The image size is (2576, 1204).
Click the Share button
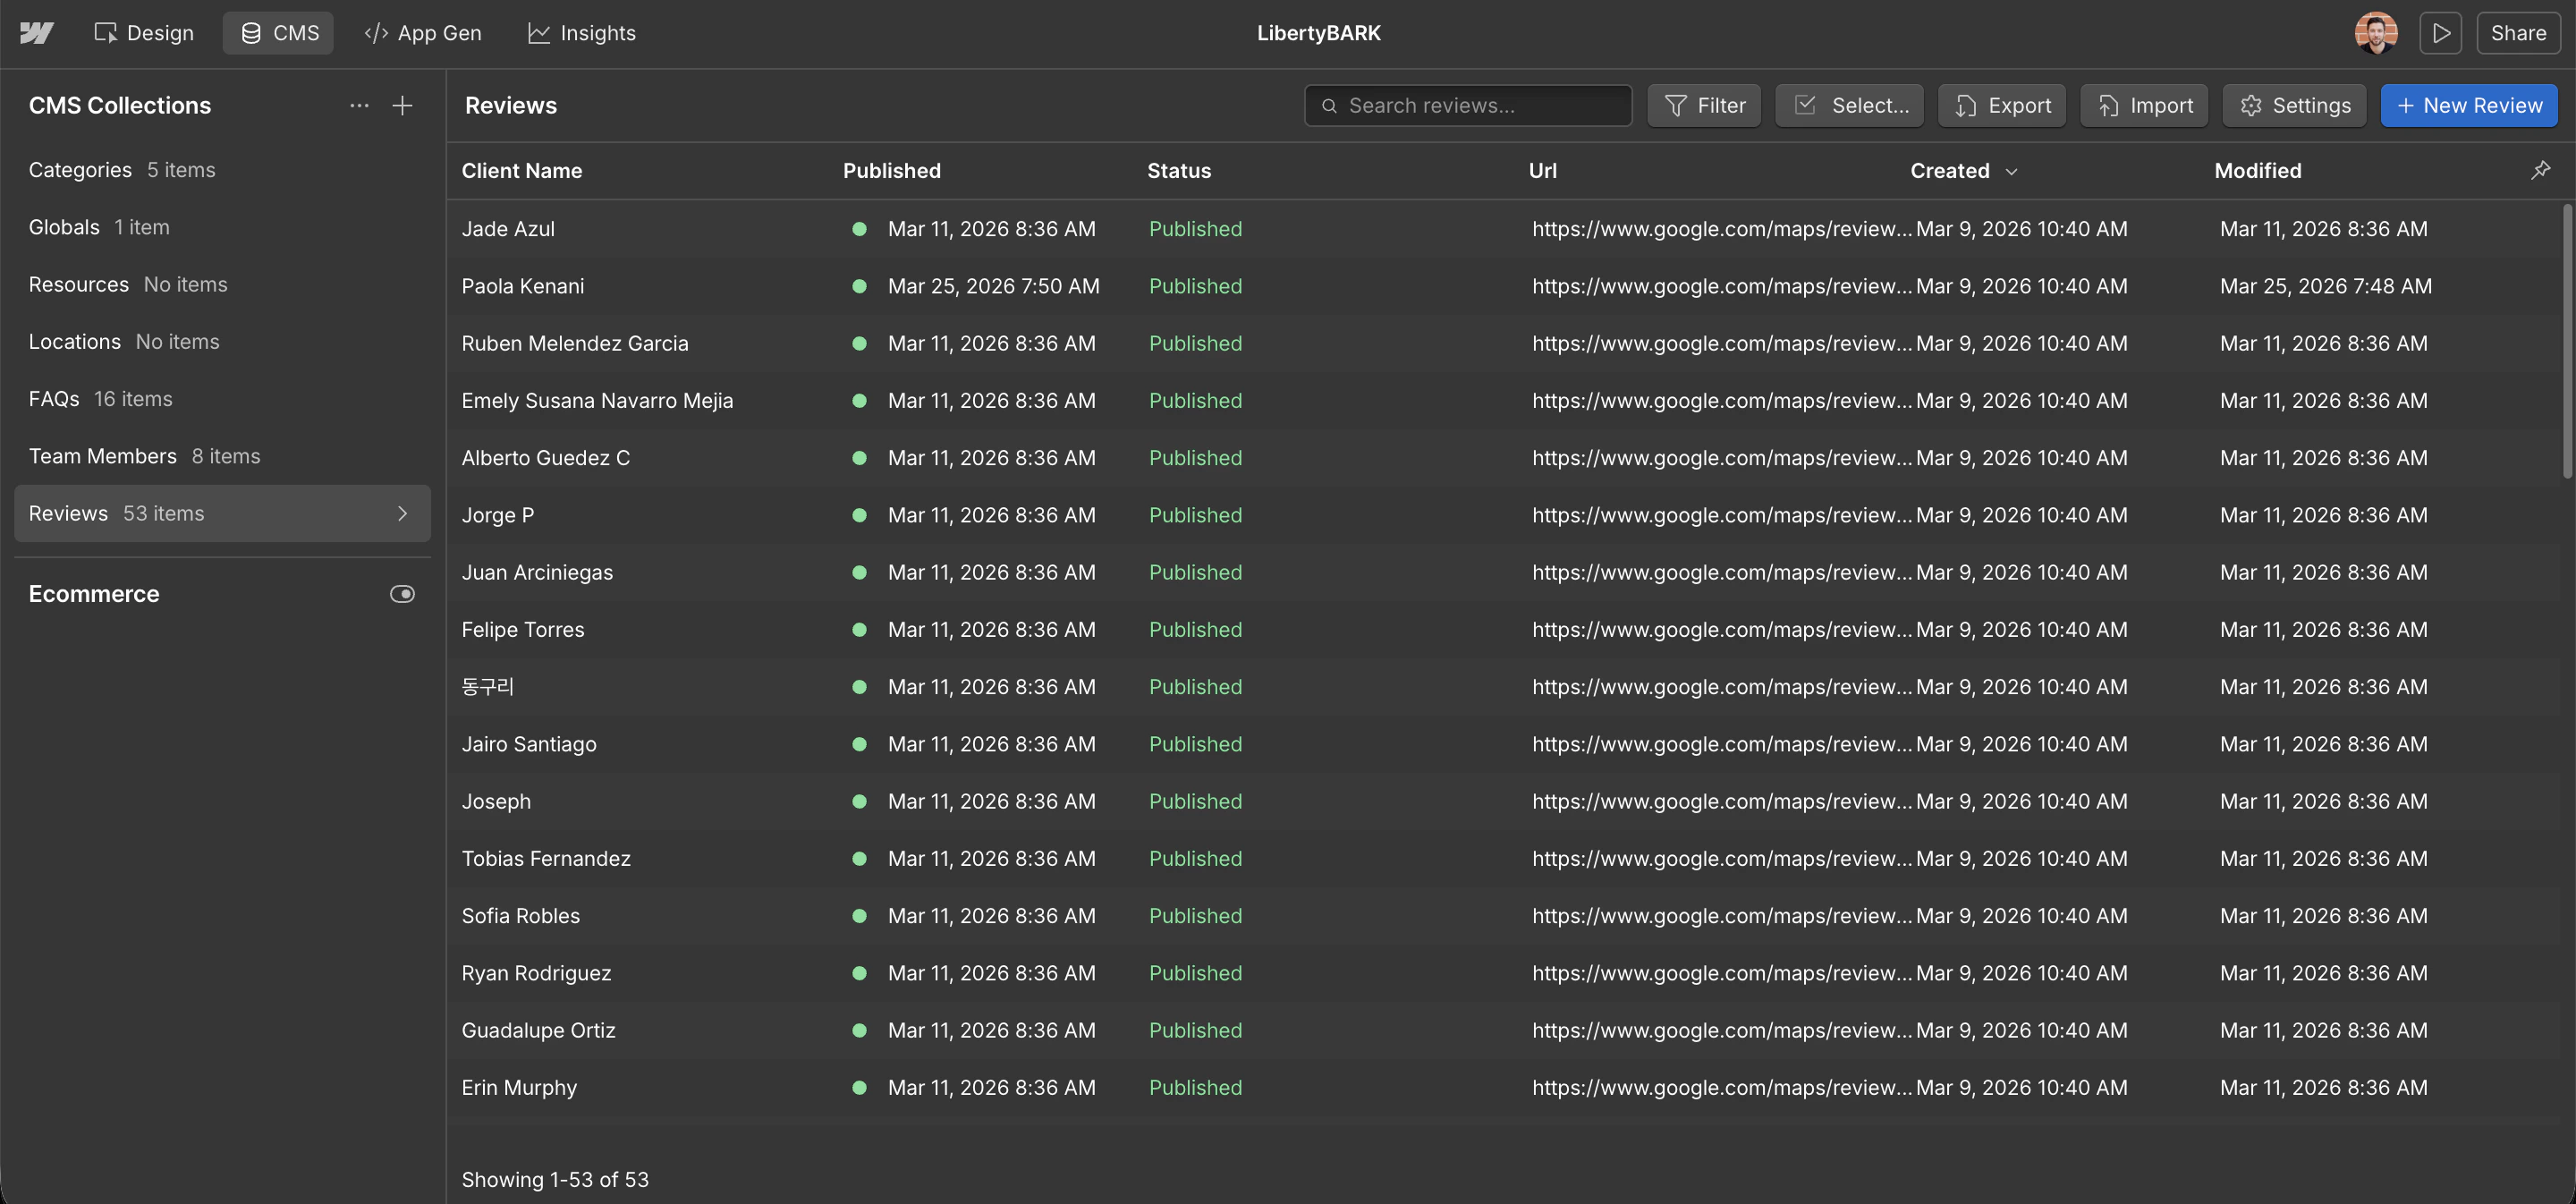(x=2517, y=33)
